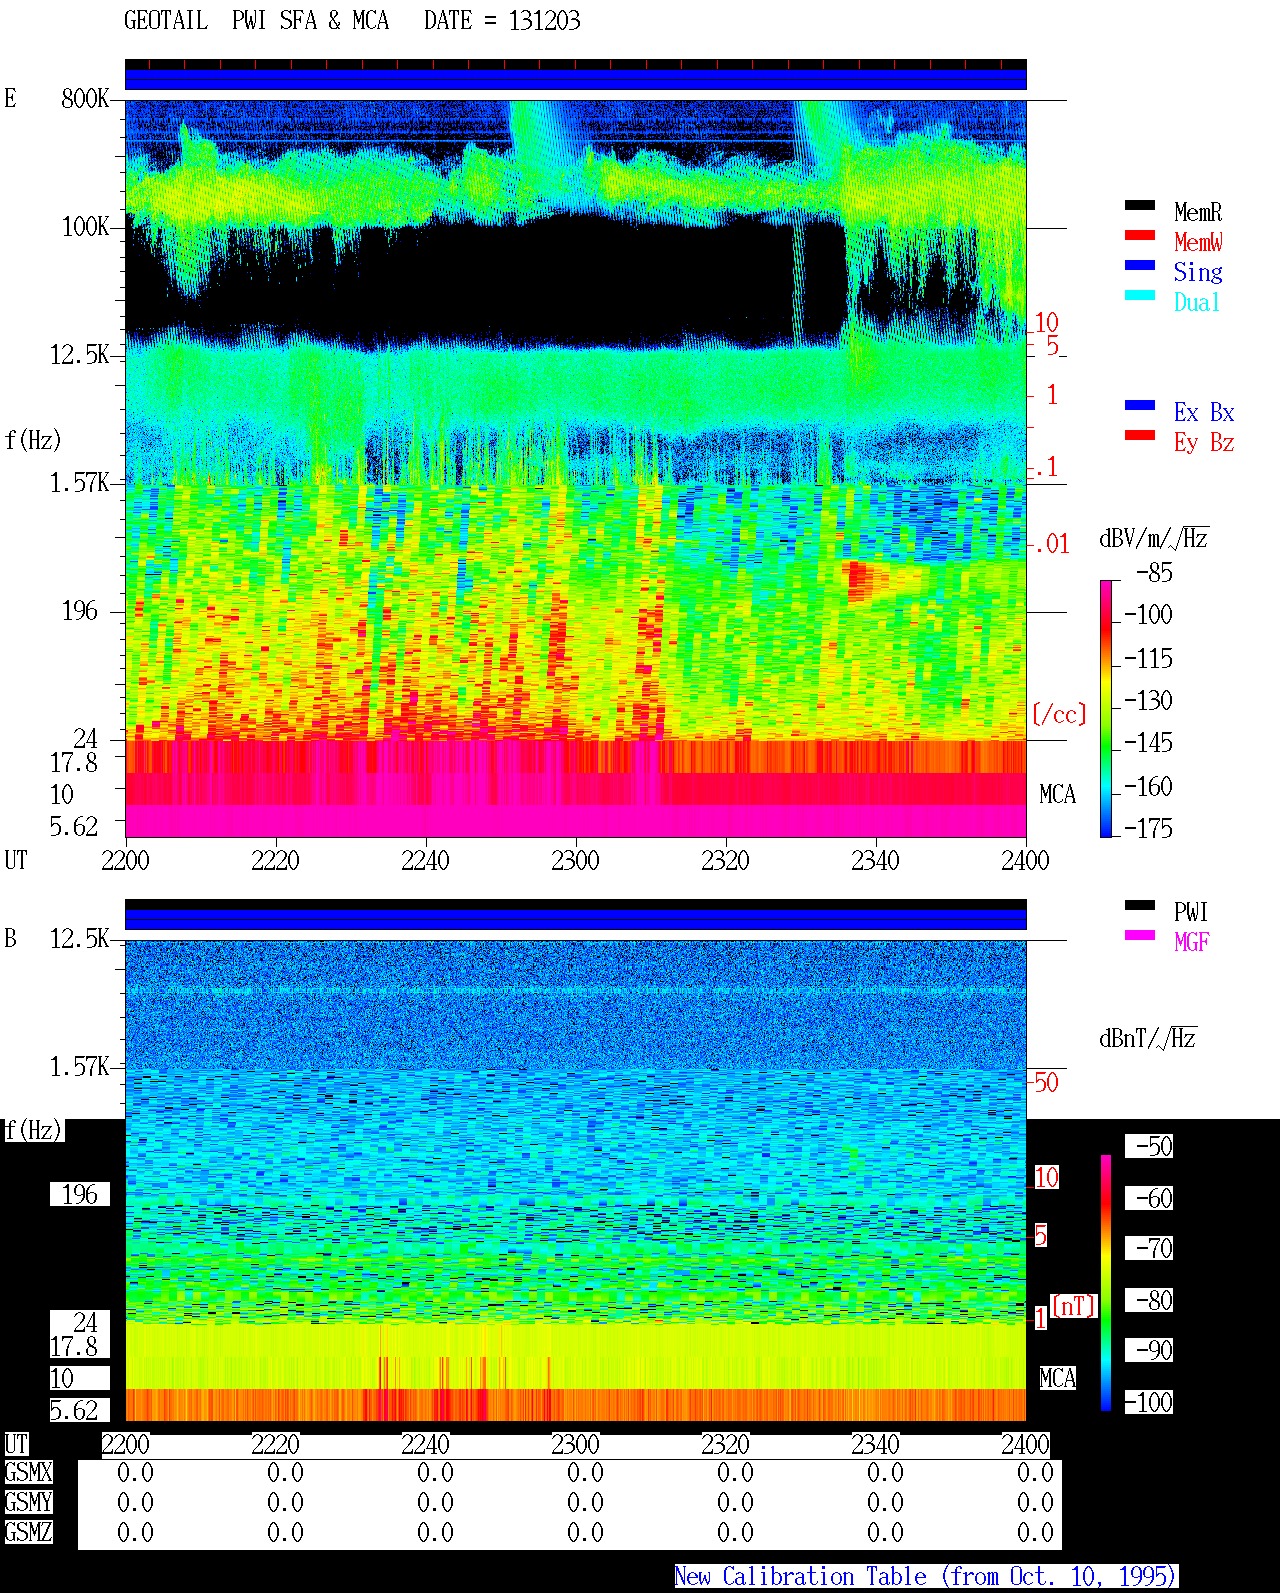Screen dimensions: 1280x1593
Task: Click the blue Ex Bx legend swatch
Action: pos(1140,405)
